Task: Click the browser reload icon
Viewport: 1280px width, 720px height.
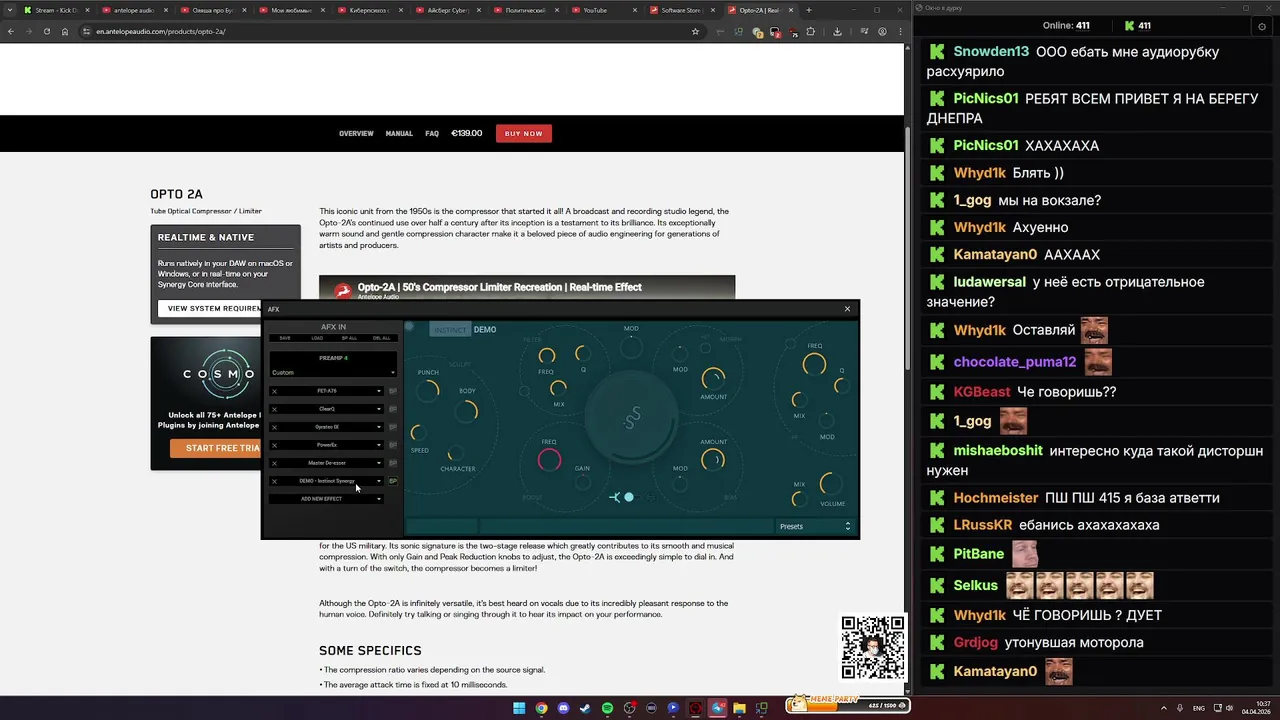Action: pos(46,31)
